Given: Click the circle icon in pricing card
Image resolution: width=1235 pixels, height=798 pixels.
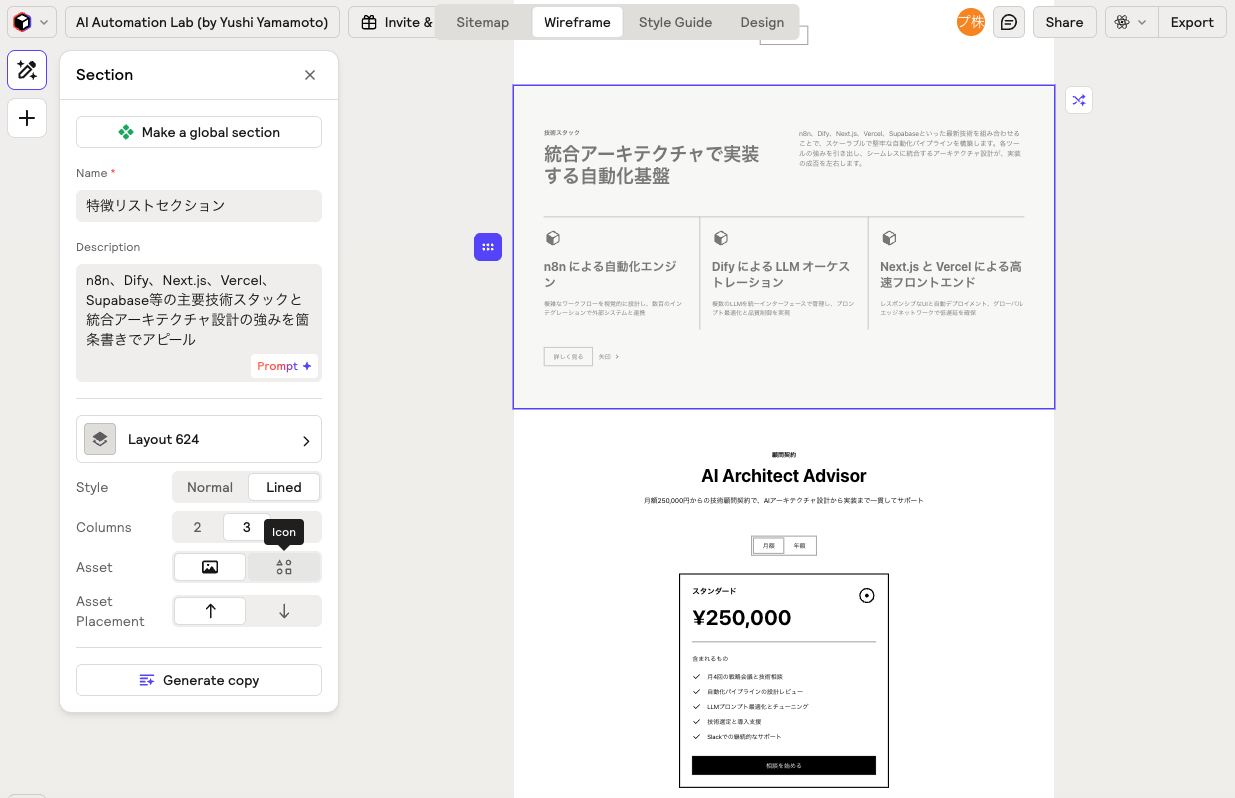Looking at the screenshot, I should click(x=867, y=596).
